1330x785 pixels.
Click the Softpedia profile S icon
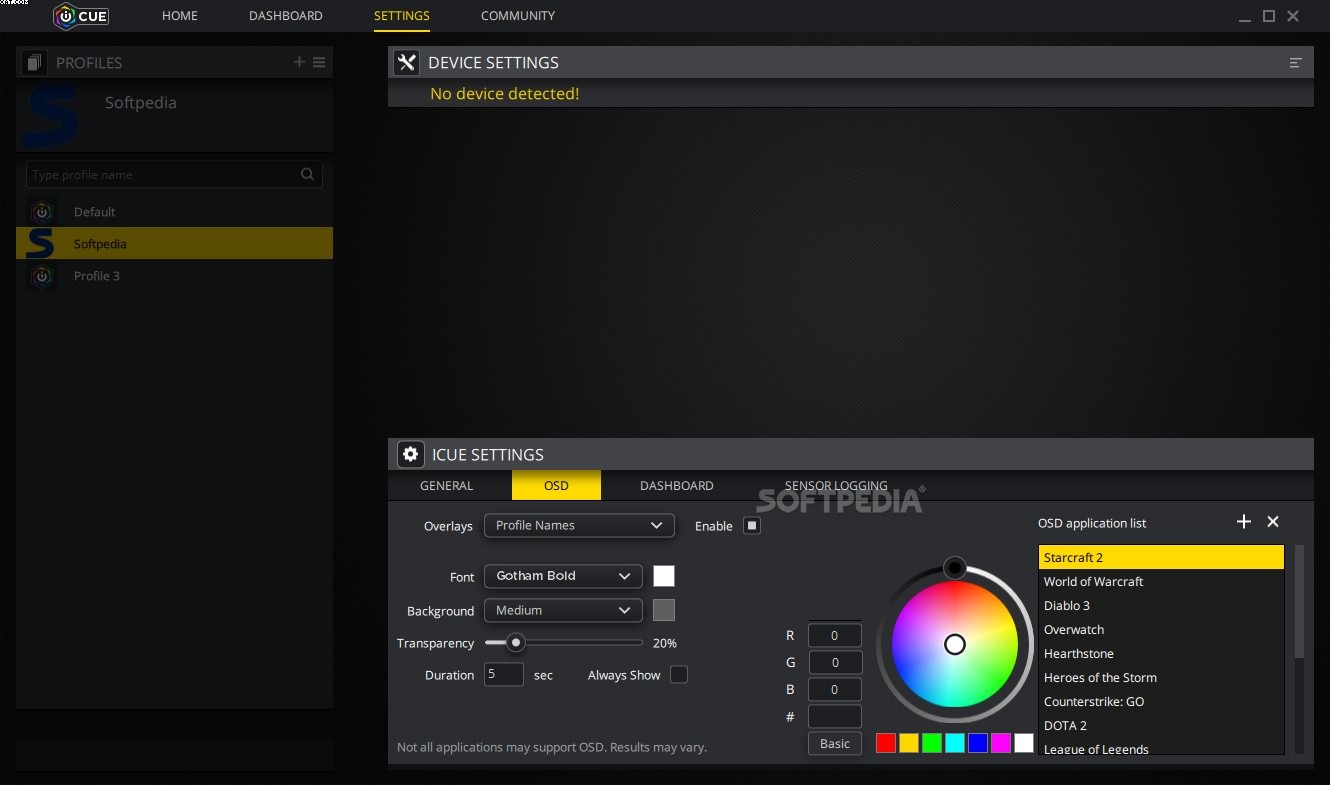pyautogui.click(x=40, y=243)
